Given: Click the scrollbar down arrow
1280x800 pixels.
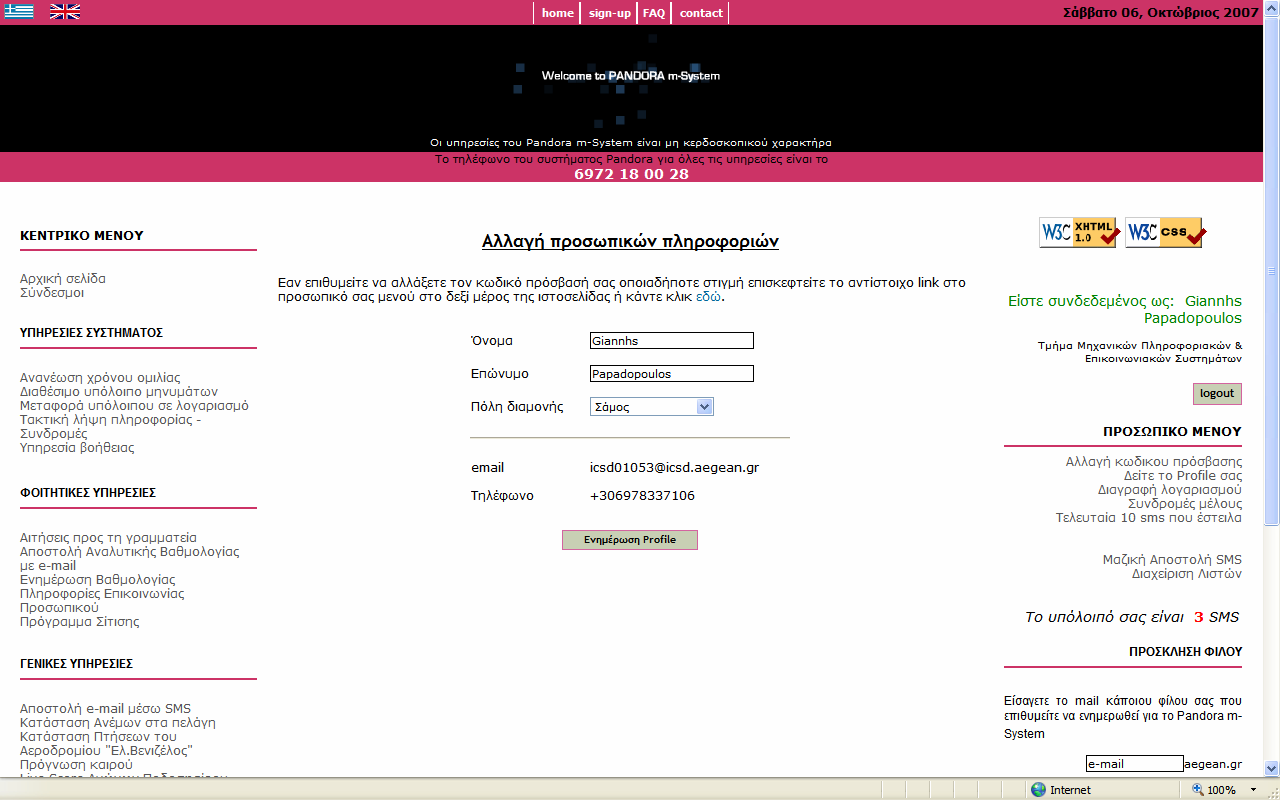Looking at the screenshot, I should (1272, 768).
